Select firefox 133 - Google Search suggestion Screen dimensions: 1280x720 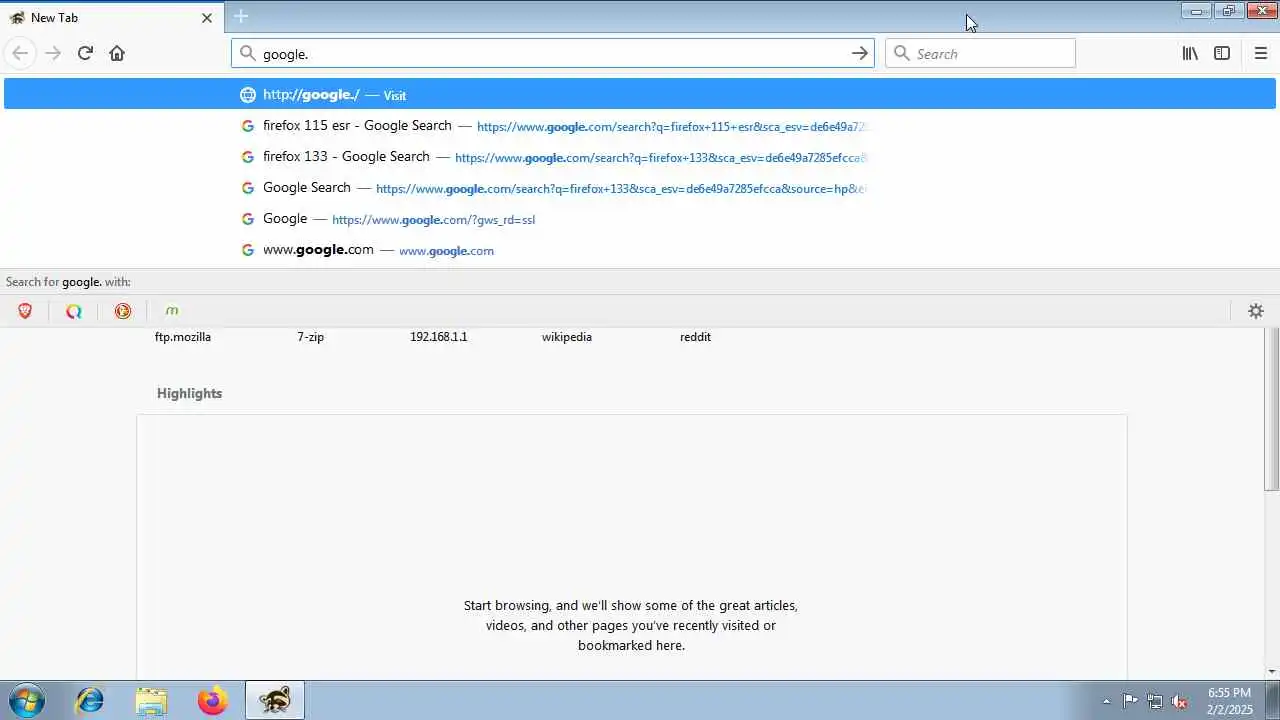pos(640,157)
